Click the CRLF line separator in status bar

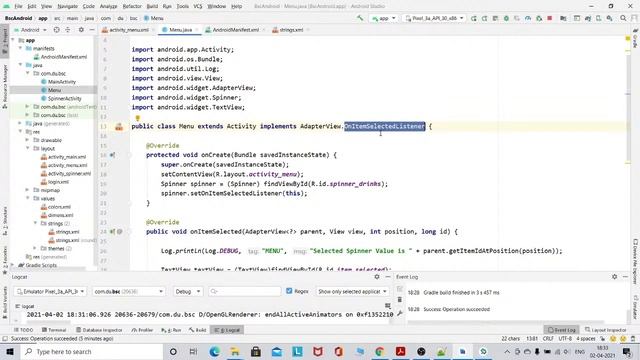[x=548, y=339]
